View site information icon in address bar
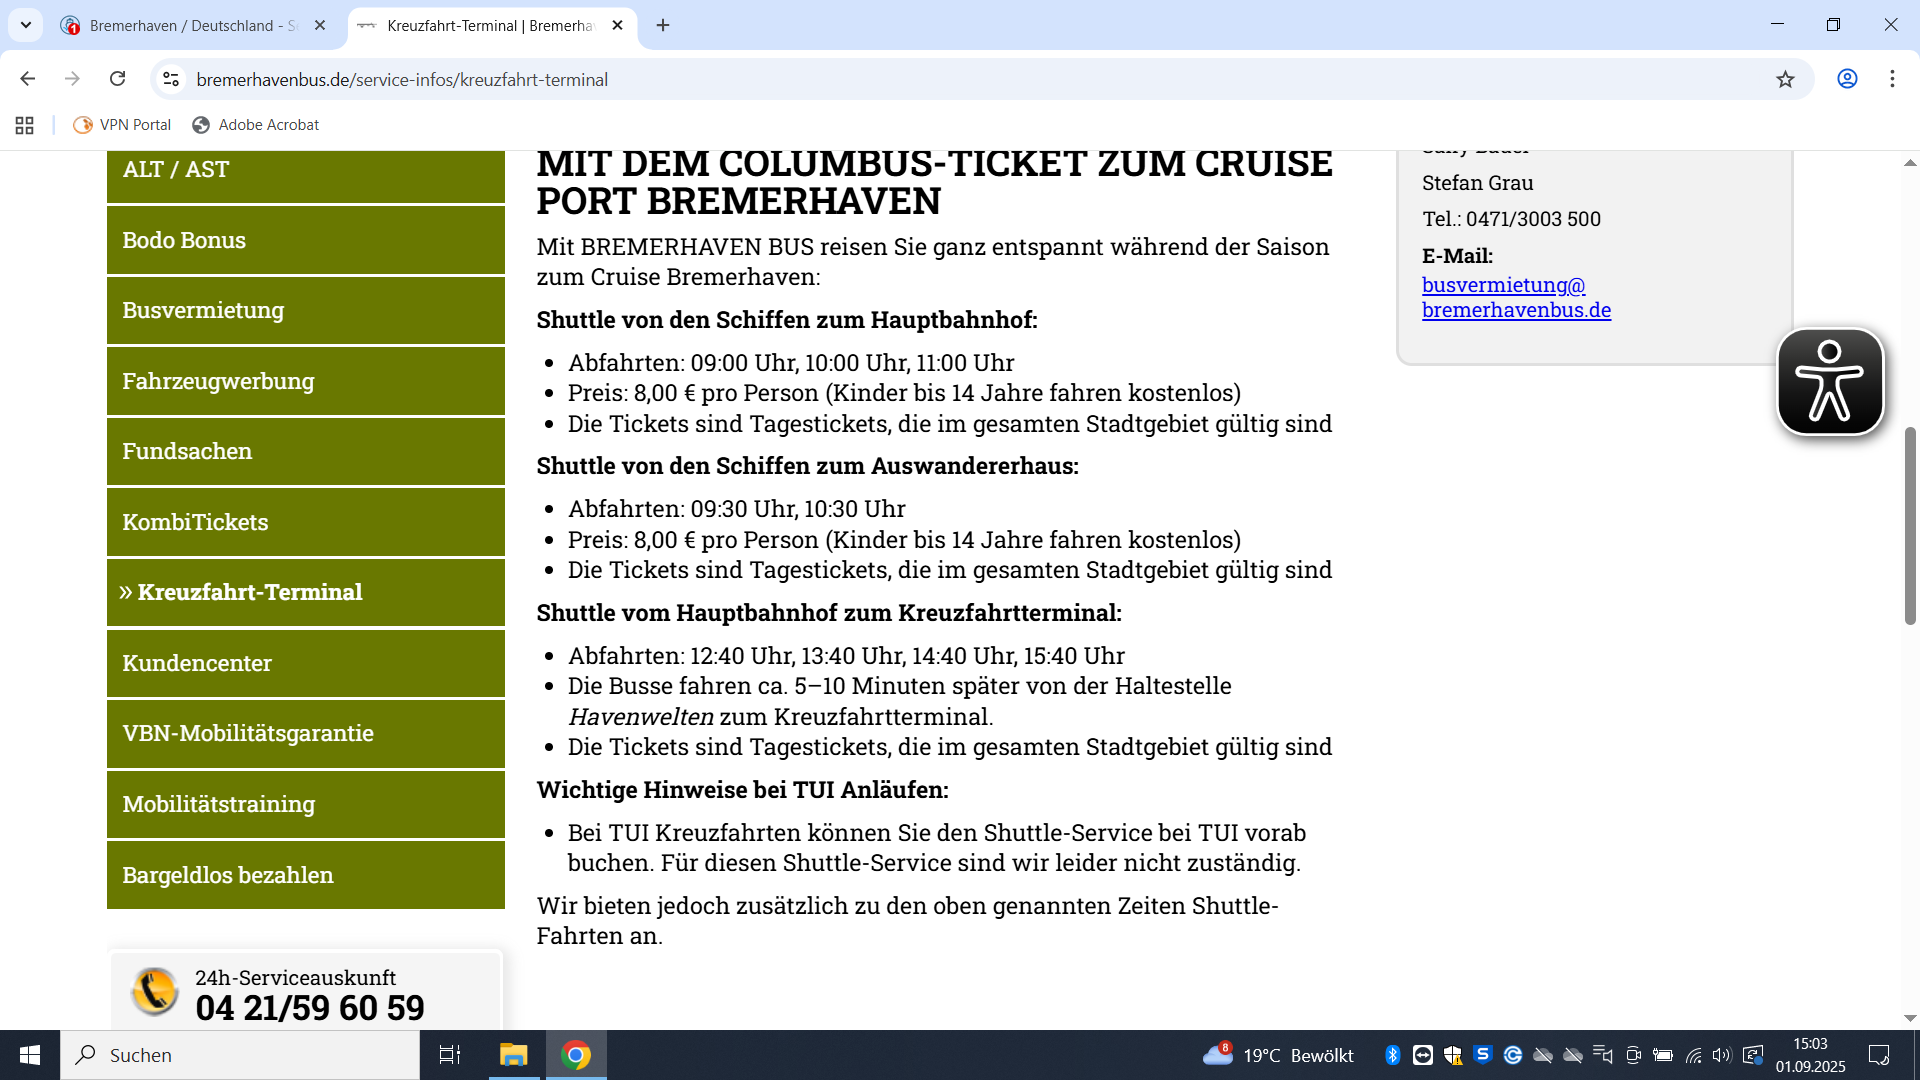Viewport: 1920px width, 1080px height. click(x=171, y=79)
